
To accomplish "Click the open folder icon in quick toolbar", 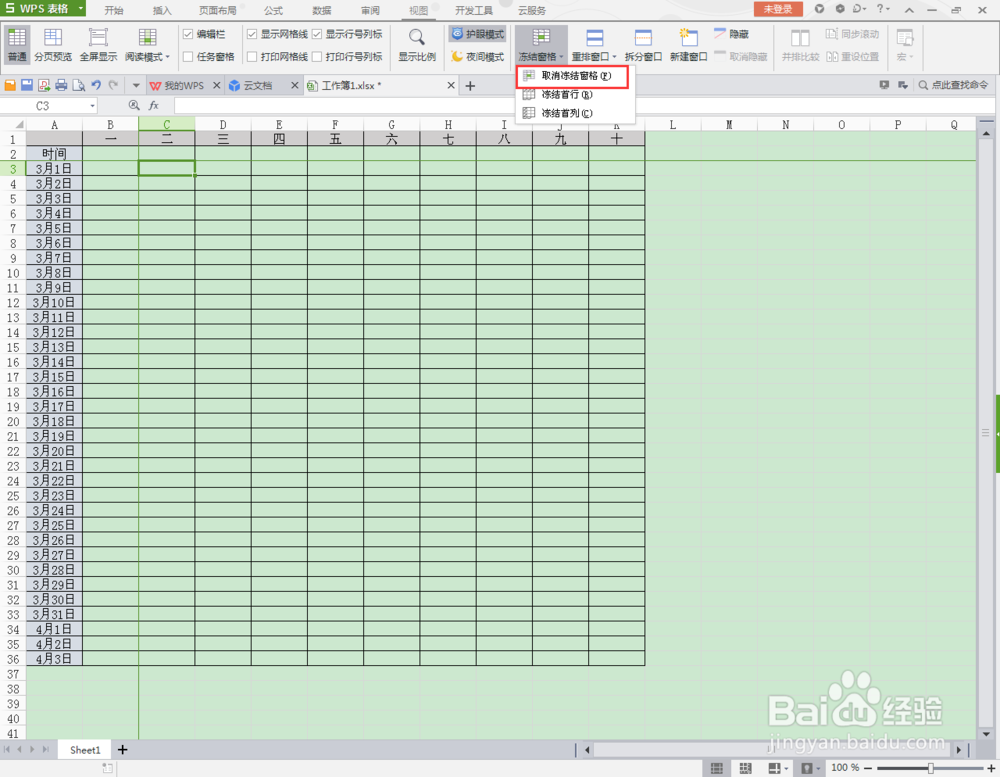I will (10, 85).
